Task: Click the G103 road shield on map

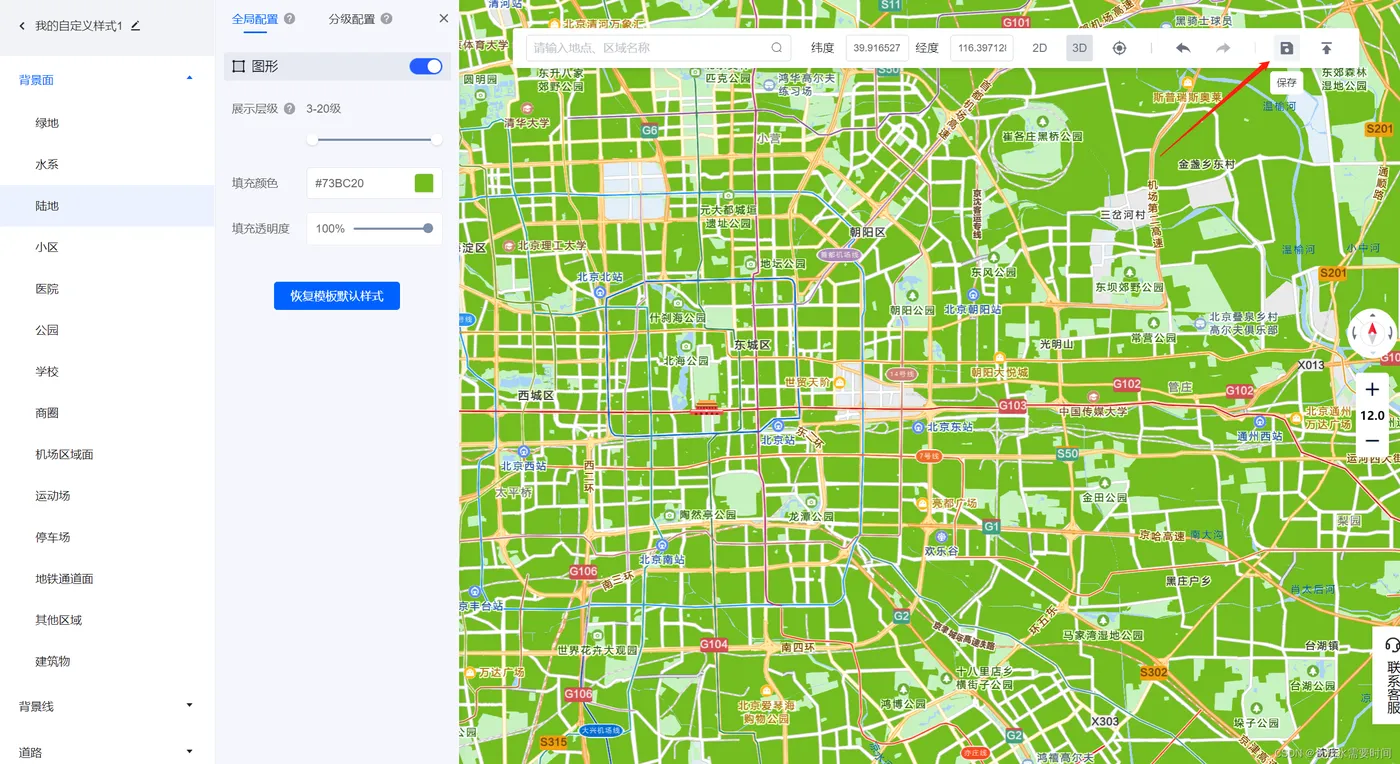Action: (1012, 406)
